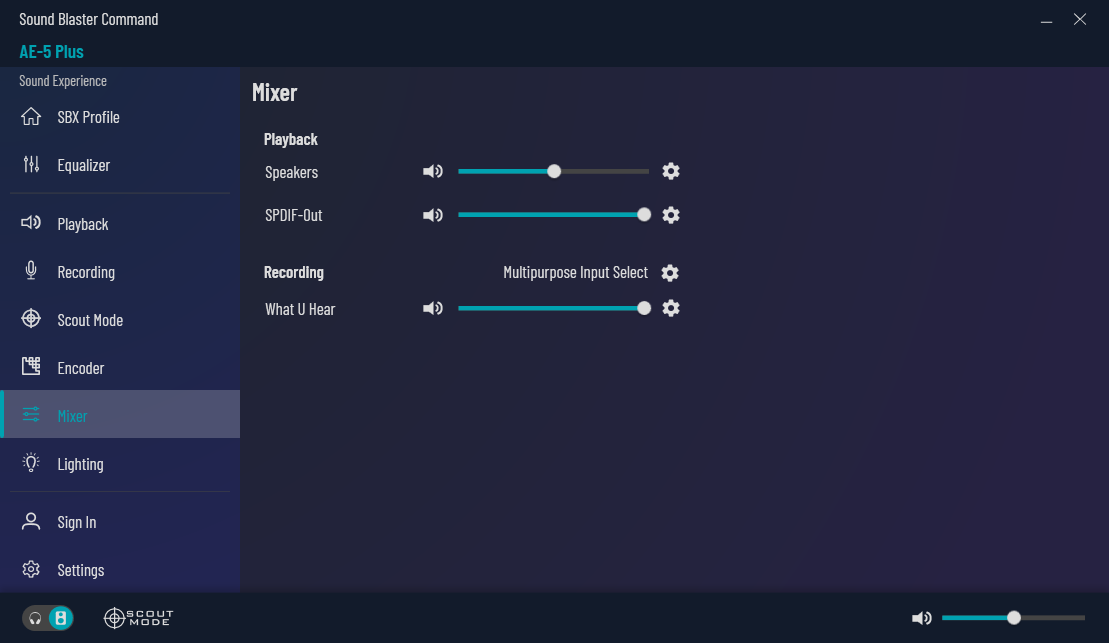1109x643 pixels.
Task: Toggle Scout Mode button in bottom bar
Action: coord(139,618)
